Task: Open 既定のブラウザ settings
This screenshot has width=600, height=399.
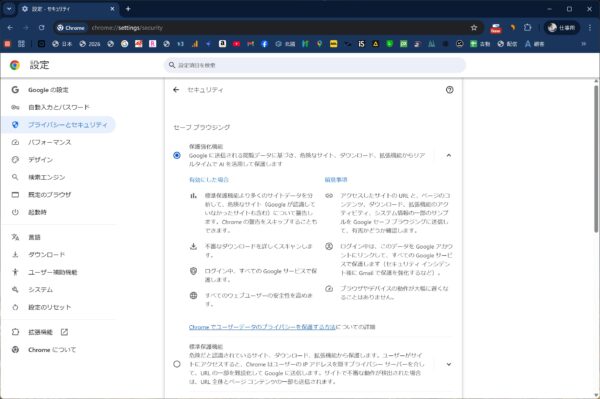Action: 50,195
